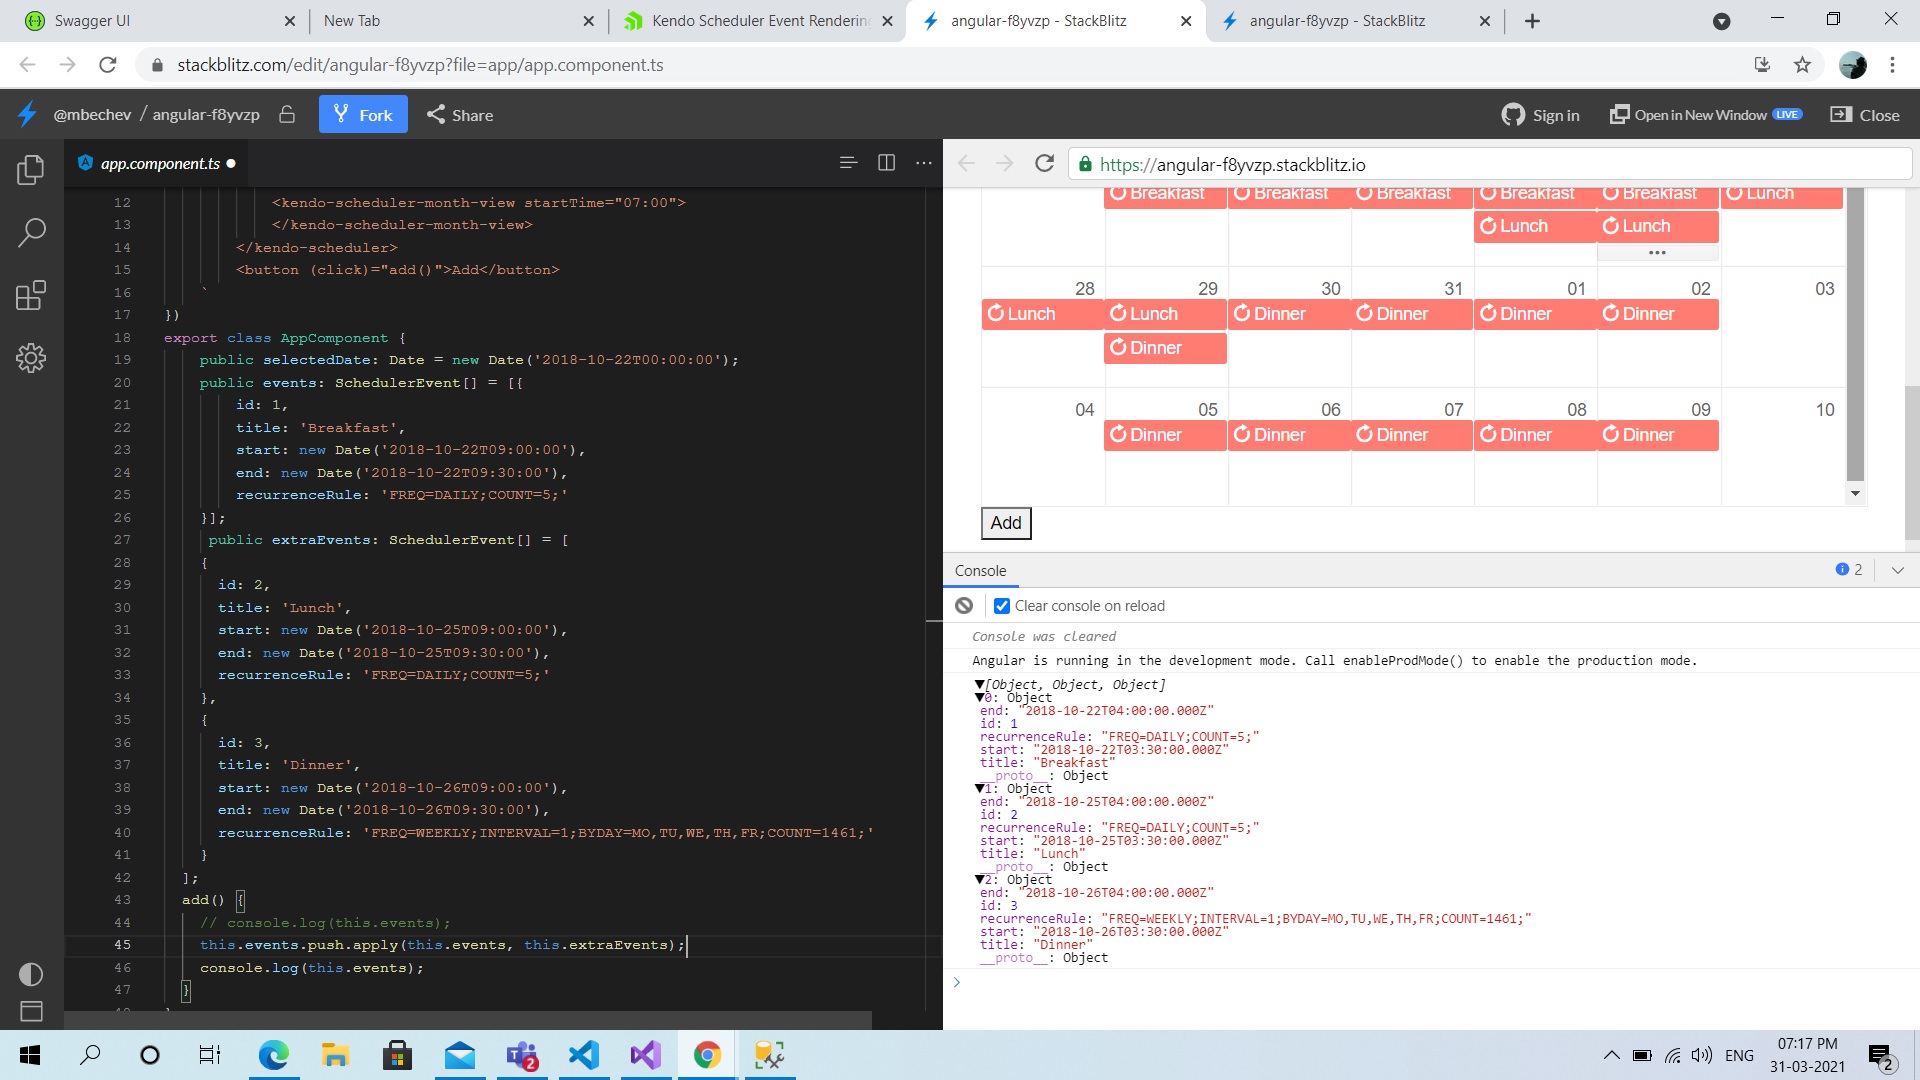Viewport: 1920px width, 1080px height.
Task: Toggle the editor theme contrast icon
Action: click(31, 974)
